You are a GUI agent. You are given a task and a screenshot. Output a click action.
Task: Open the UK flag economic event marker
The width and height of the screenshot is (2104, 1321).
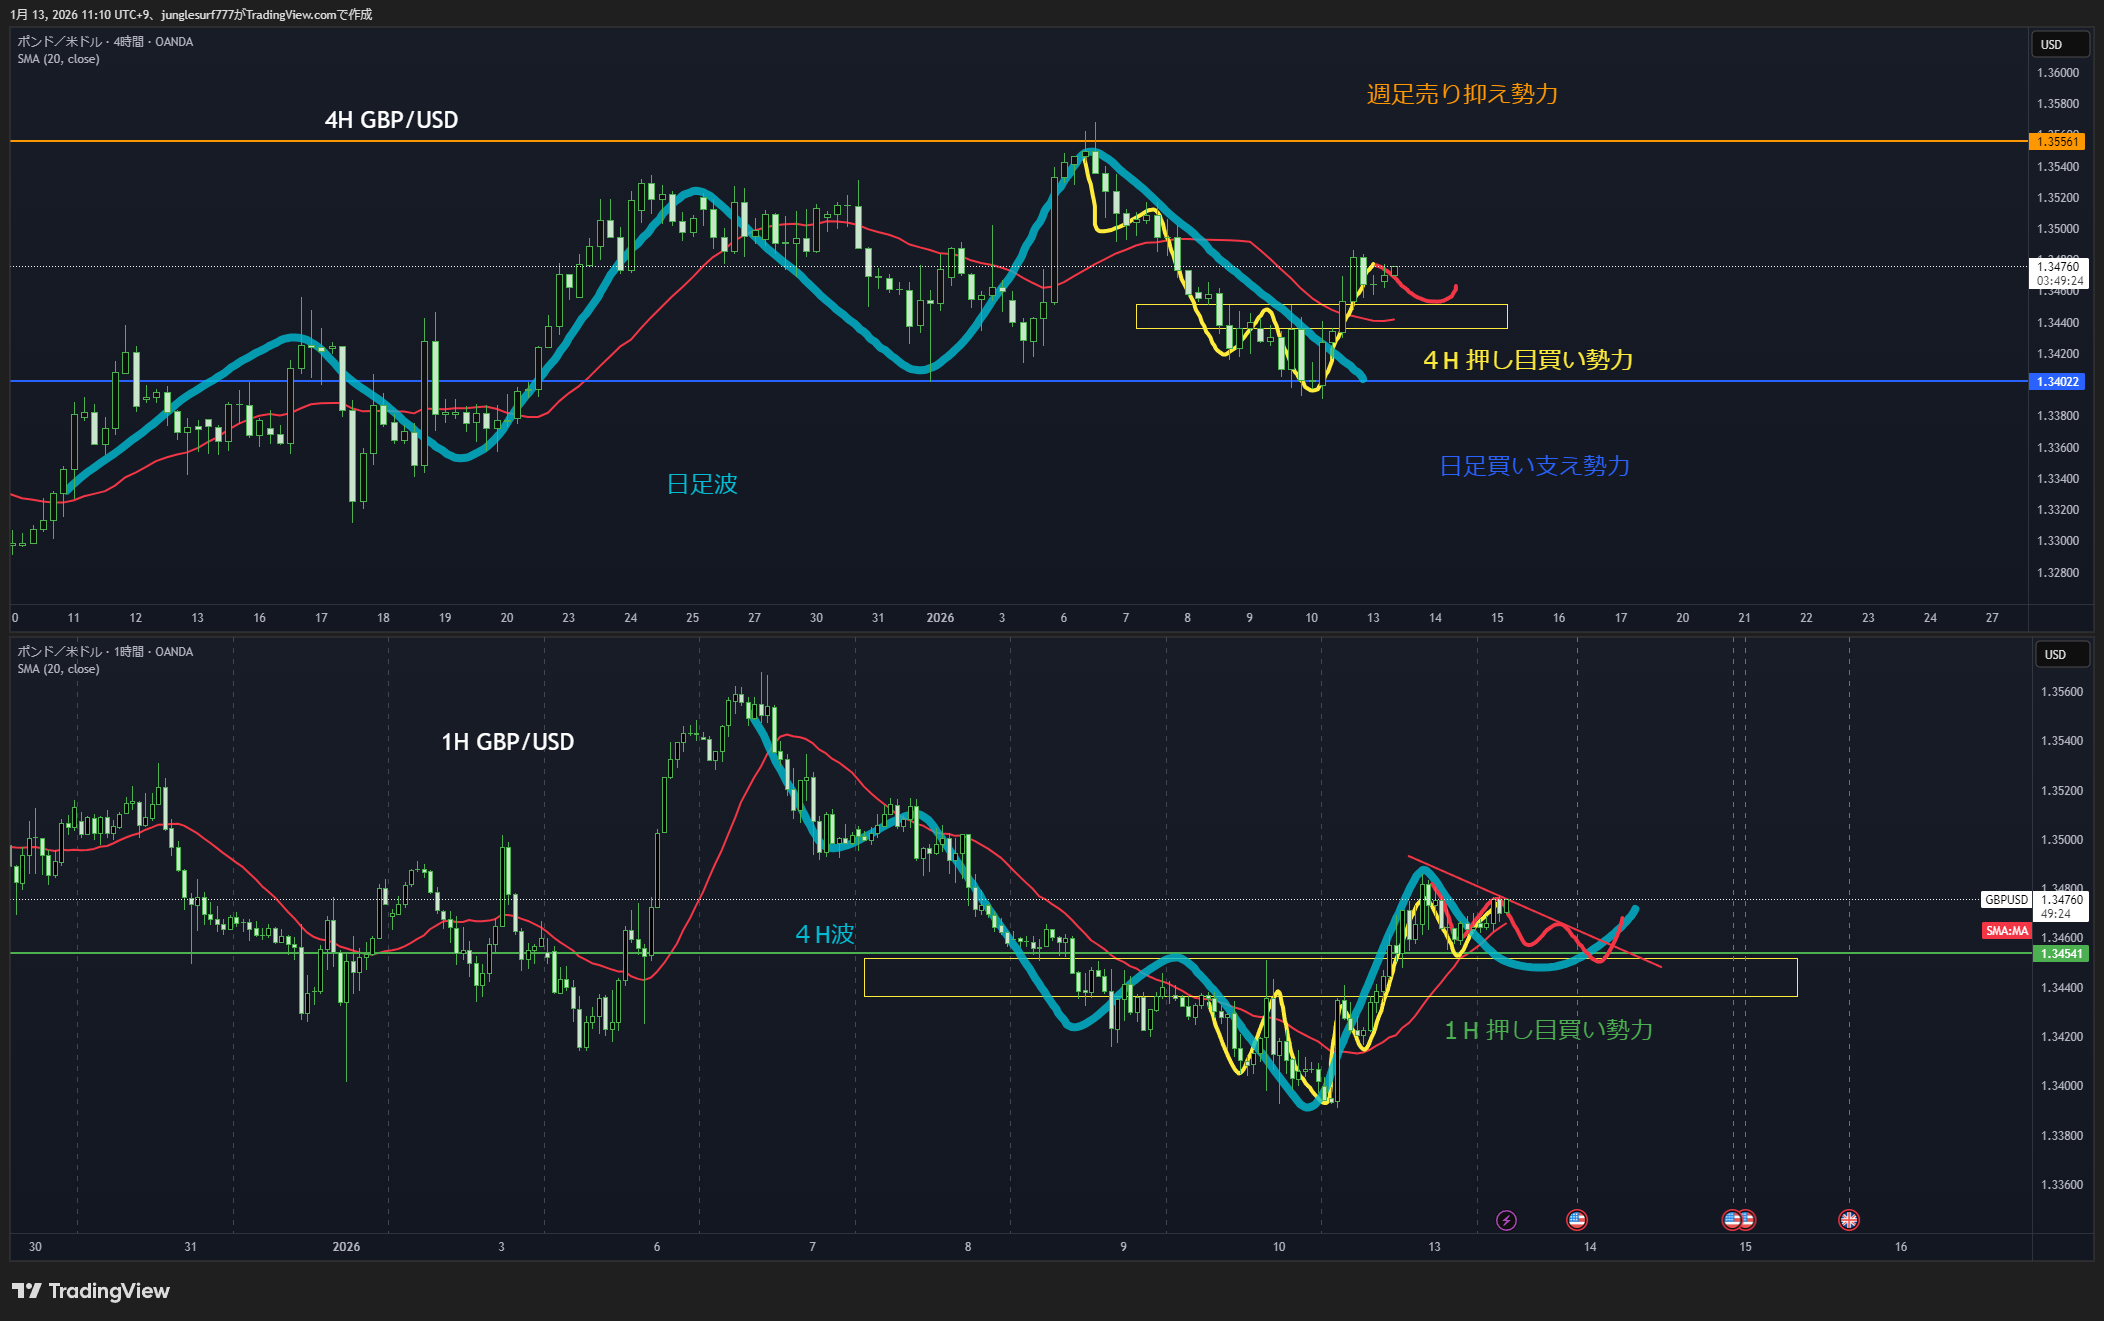click(1848, 1220)
